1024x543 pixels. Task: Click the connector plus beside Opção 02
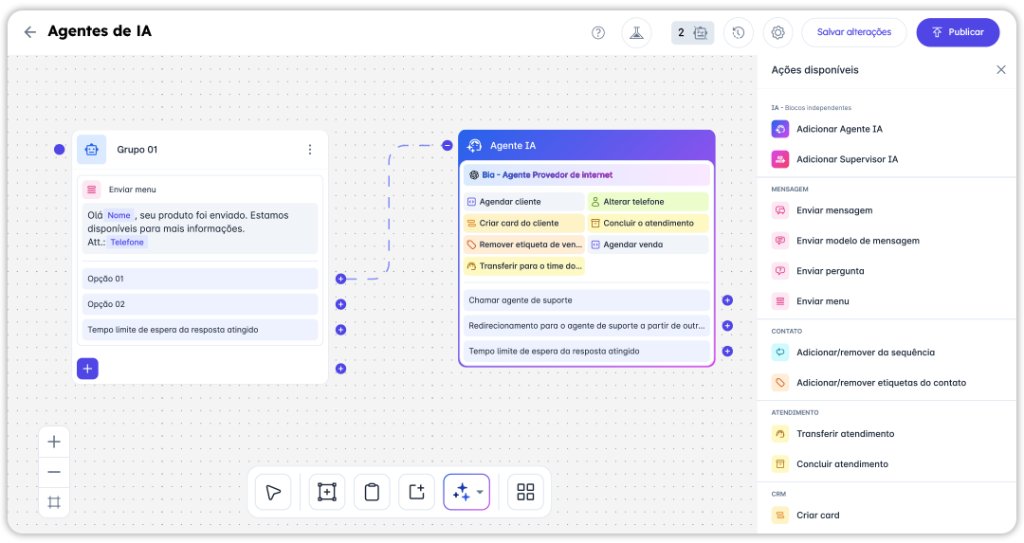pos(341,304)
